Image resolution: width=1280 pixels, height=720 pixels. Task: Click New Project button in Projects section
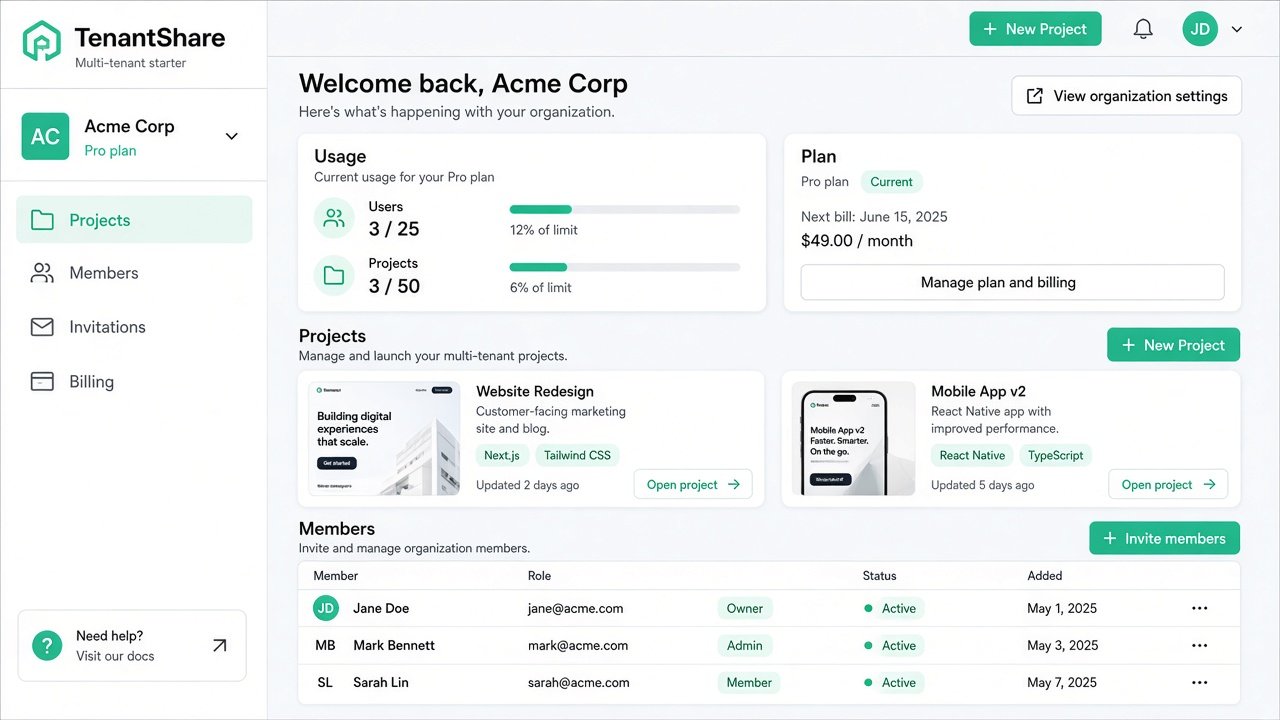pos(1173,345)
